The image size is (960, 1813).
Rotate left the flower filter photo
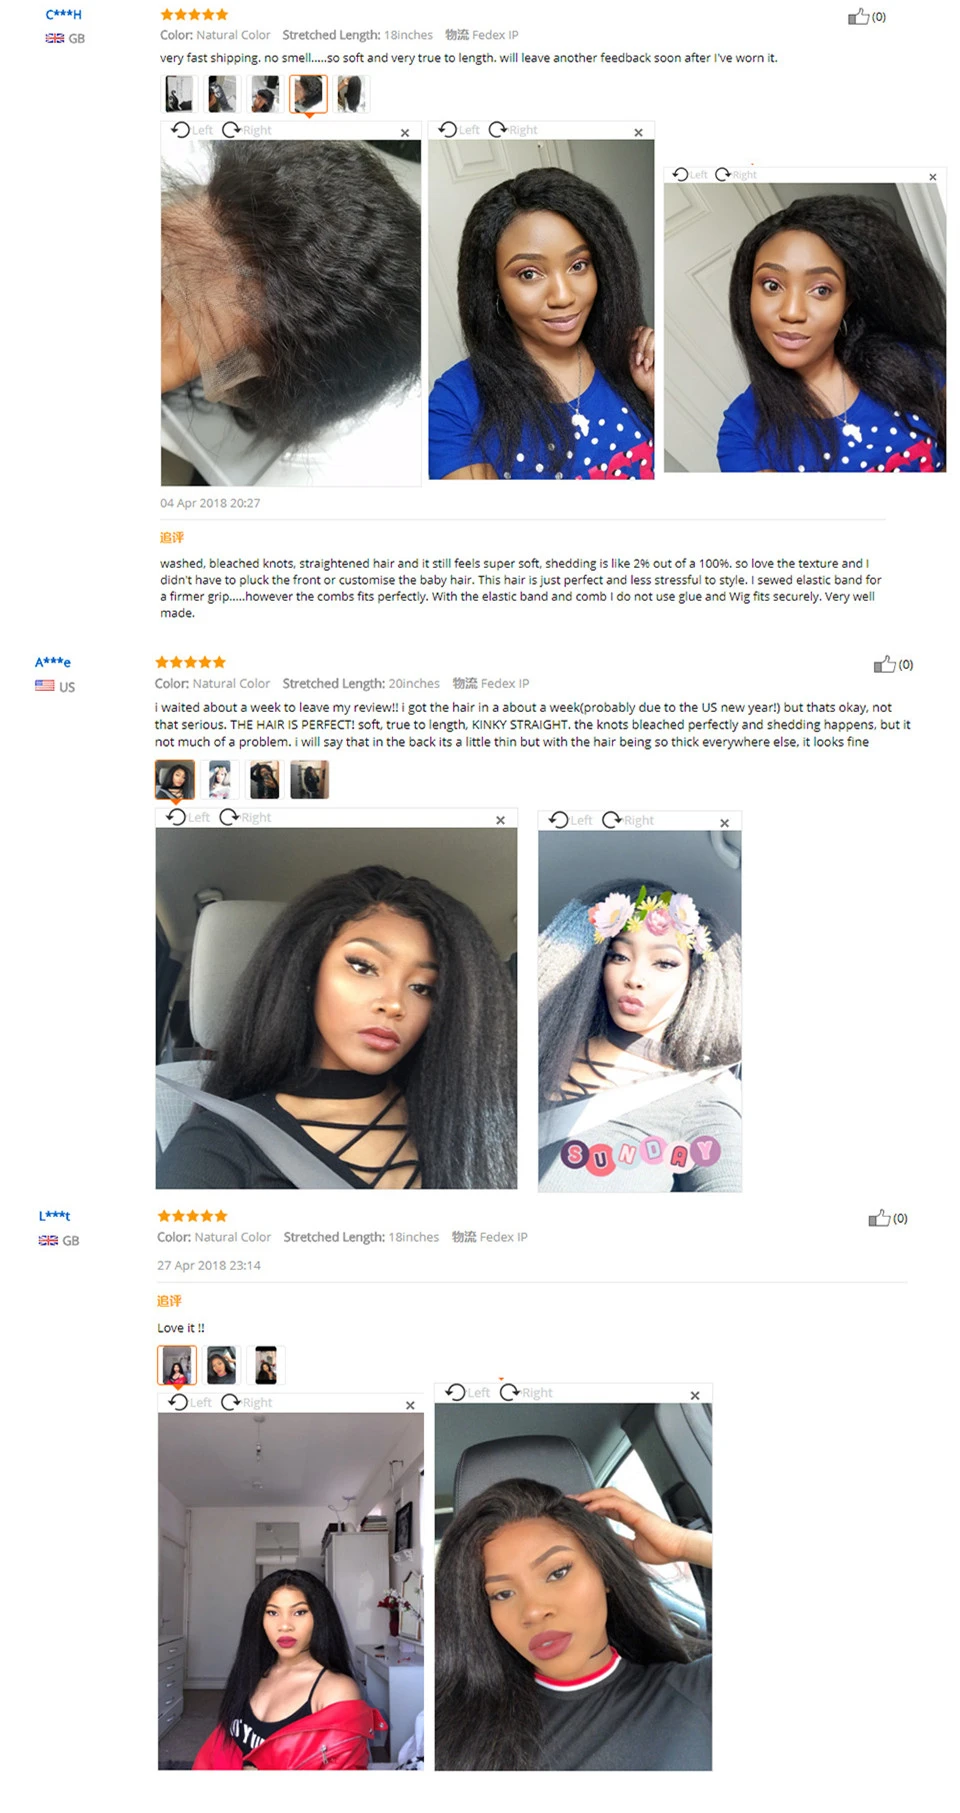click(x=570, y=820)
